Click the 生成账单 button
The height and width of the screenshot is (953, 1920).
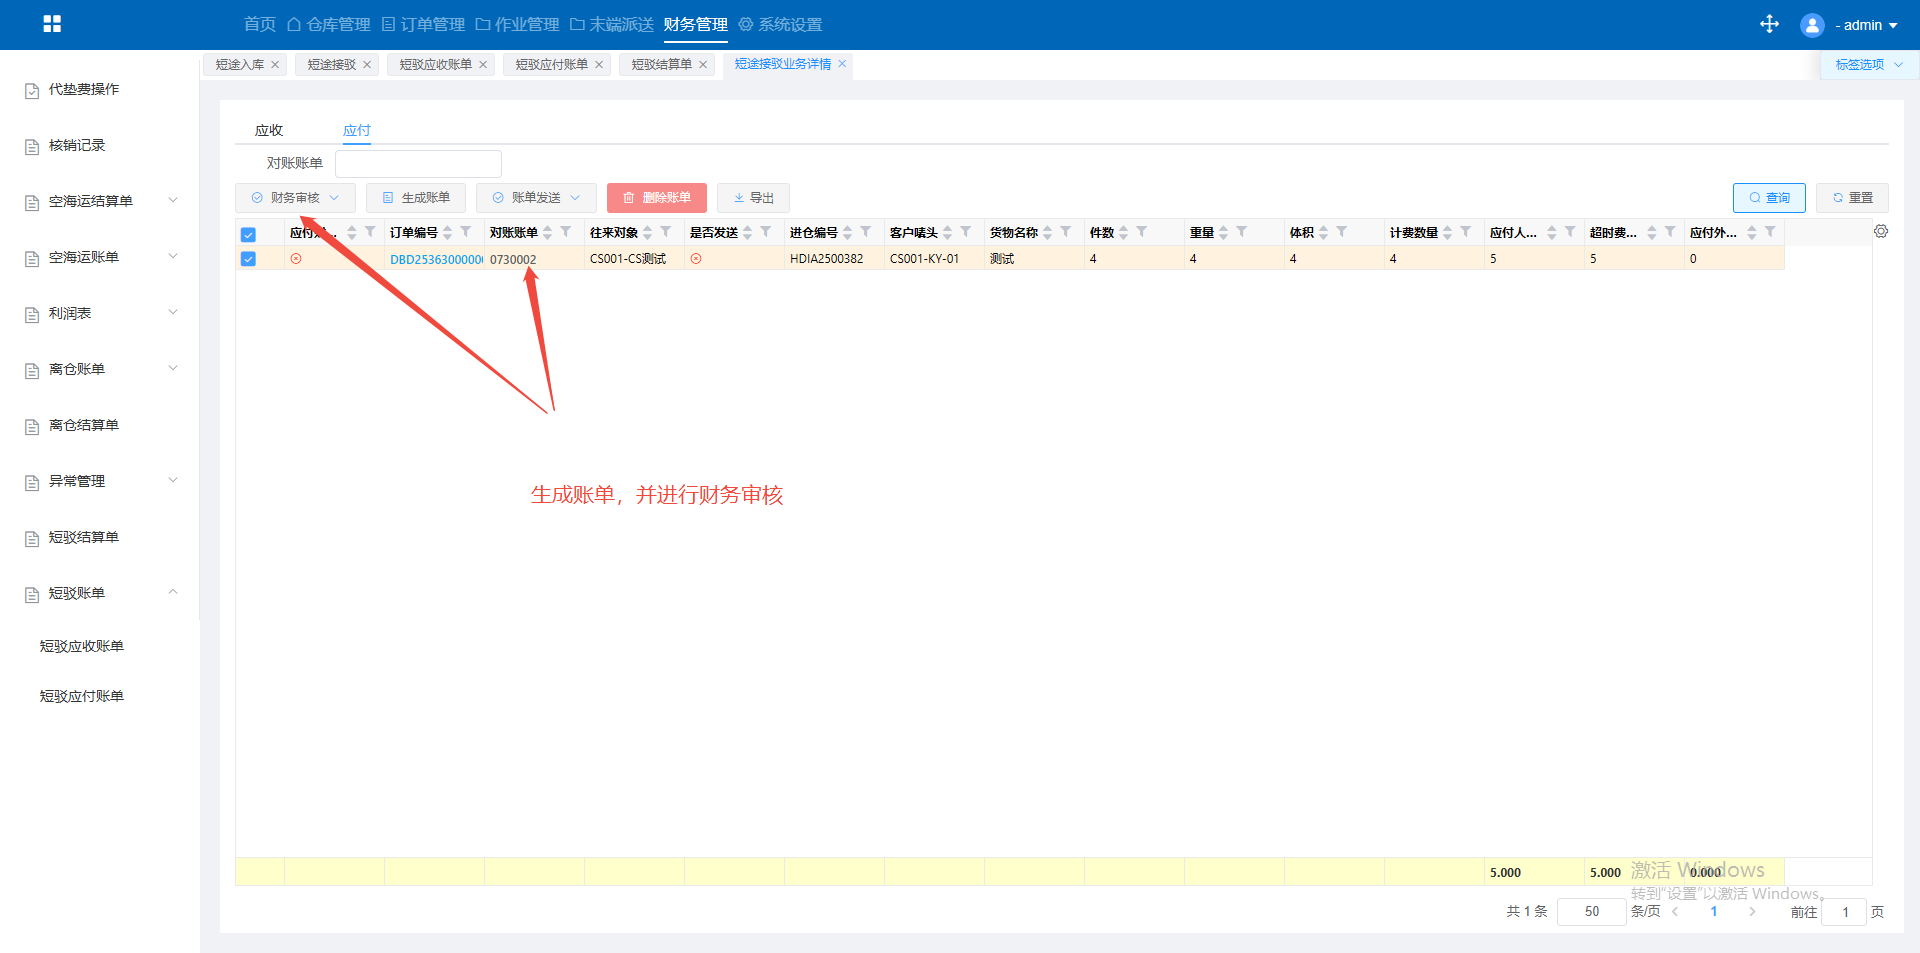(x=416, y=198)
